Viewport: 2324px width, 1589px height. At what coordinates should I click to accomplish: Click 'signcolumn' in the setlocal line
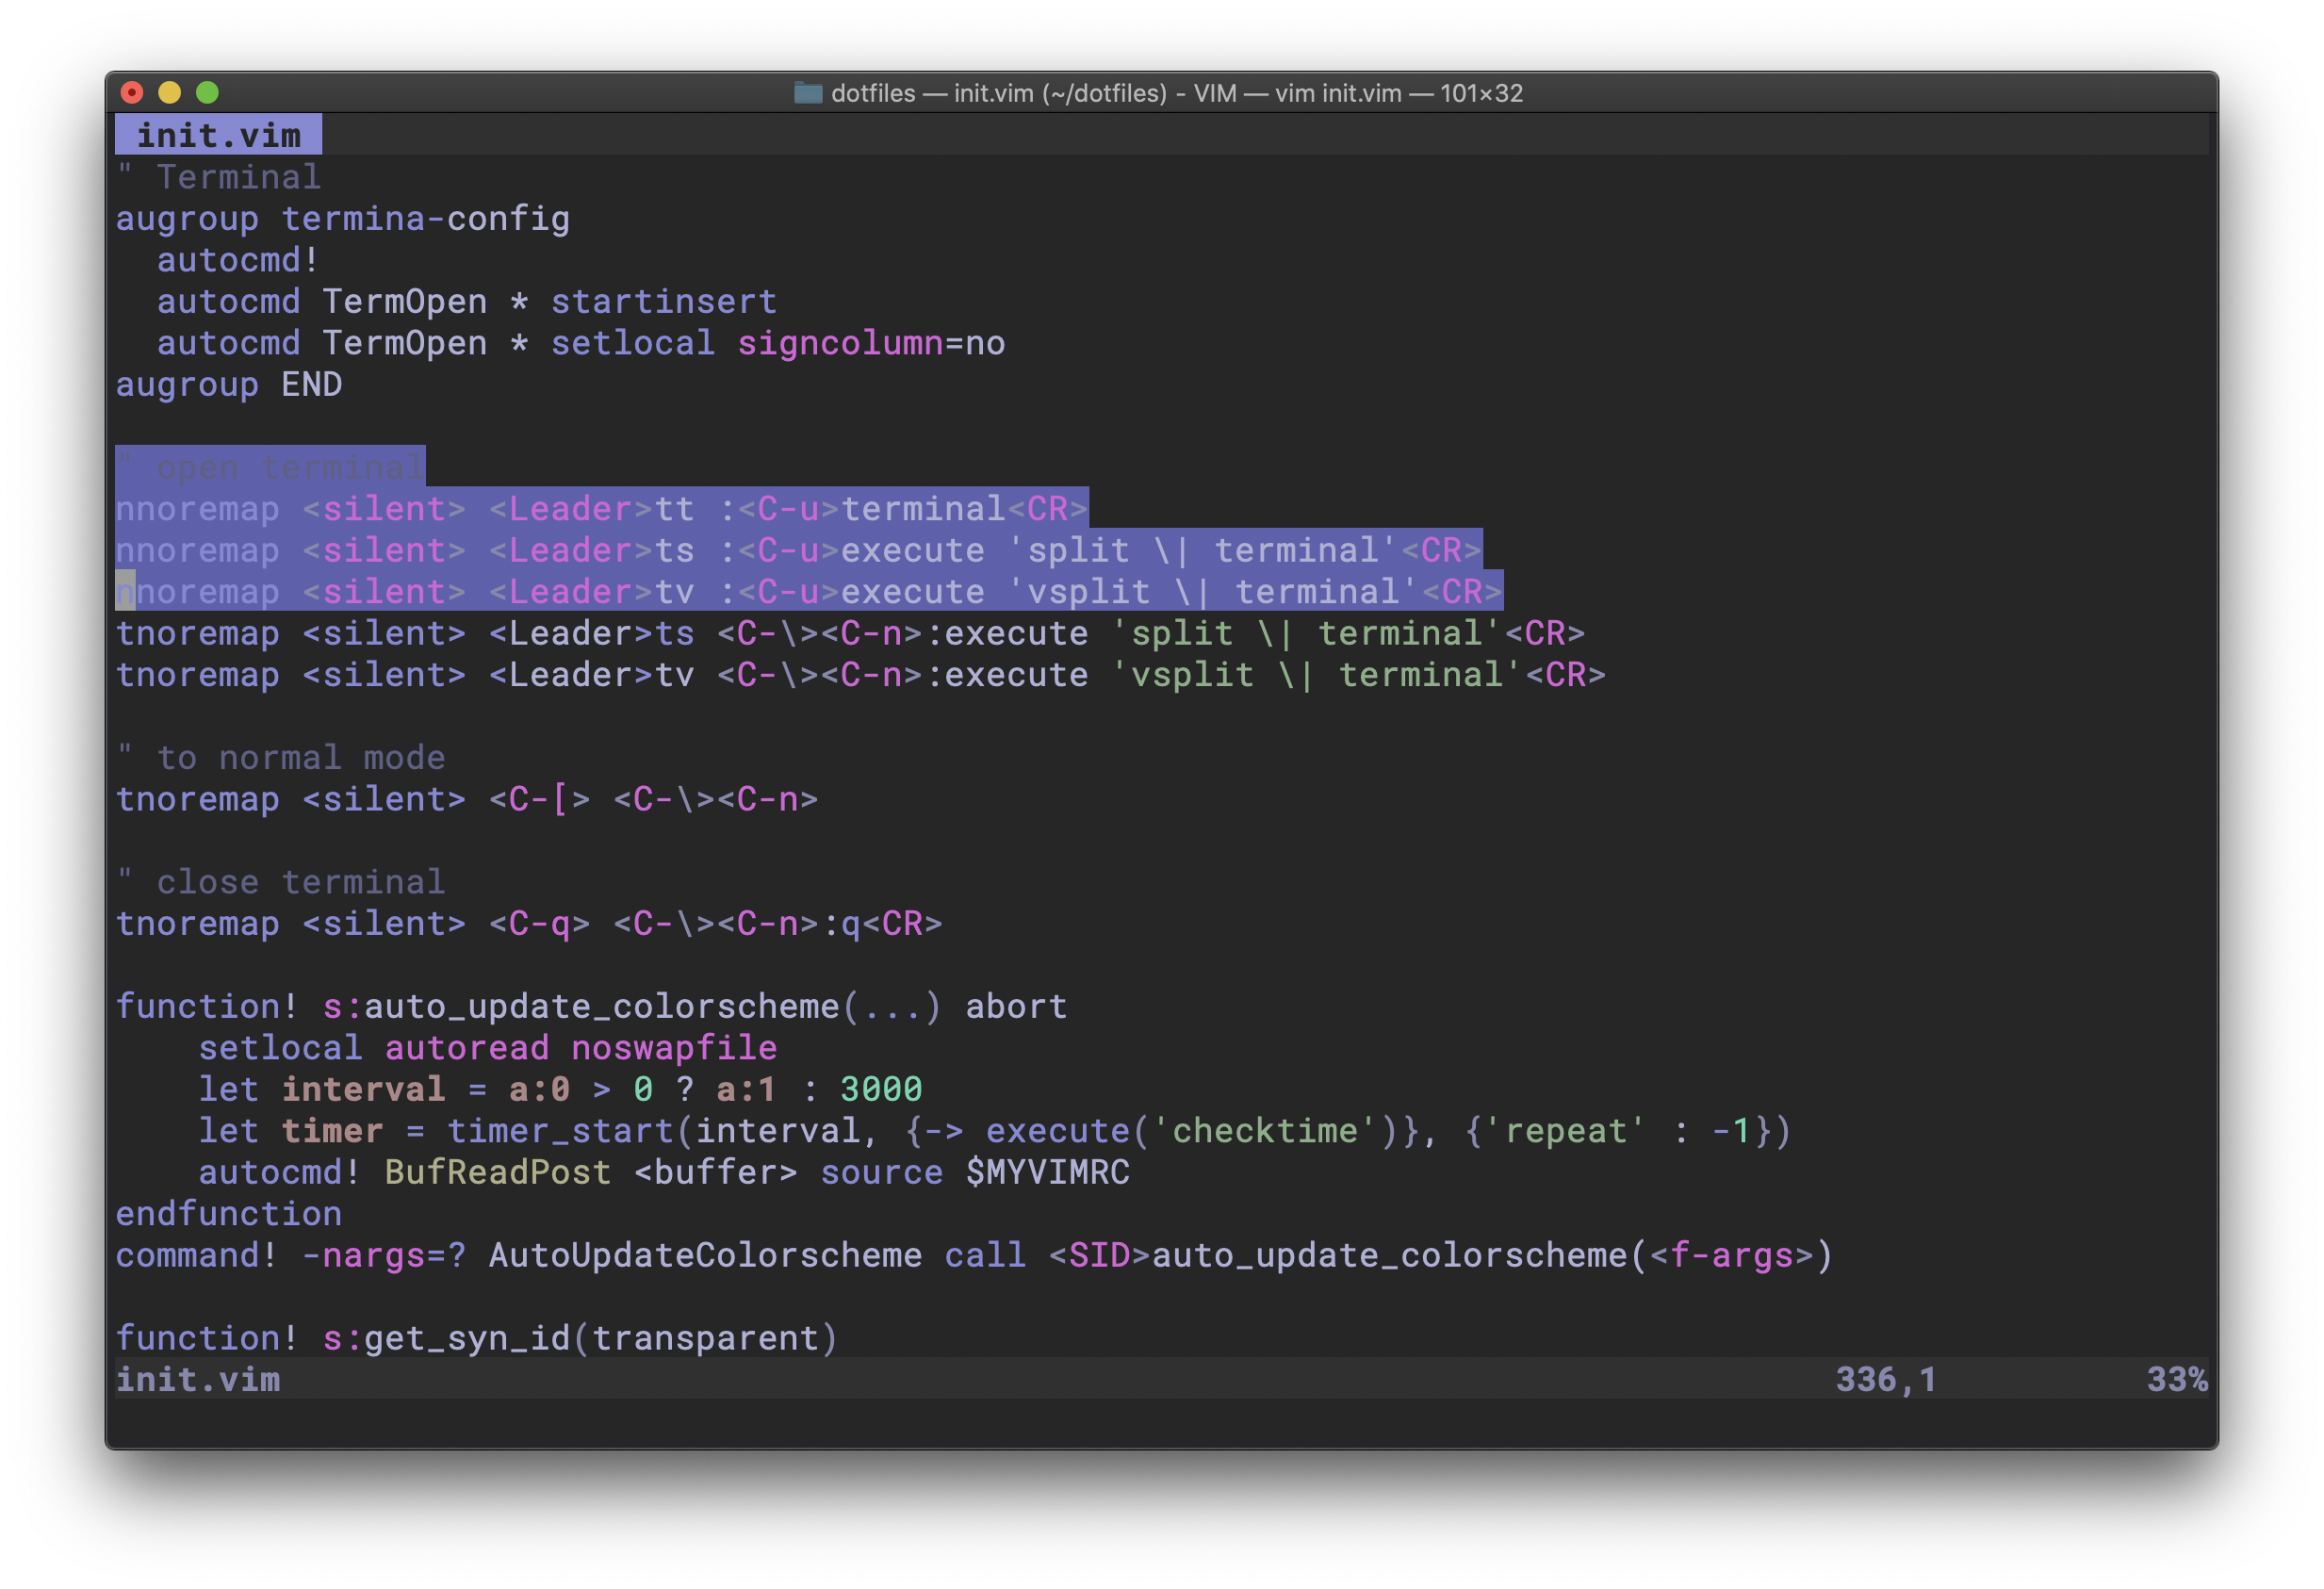pyautogui.click(x=840, y=344)
